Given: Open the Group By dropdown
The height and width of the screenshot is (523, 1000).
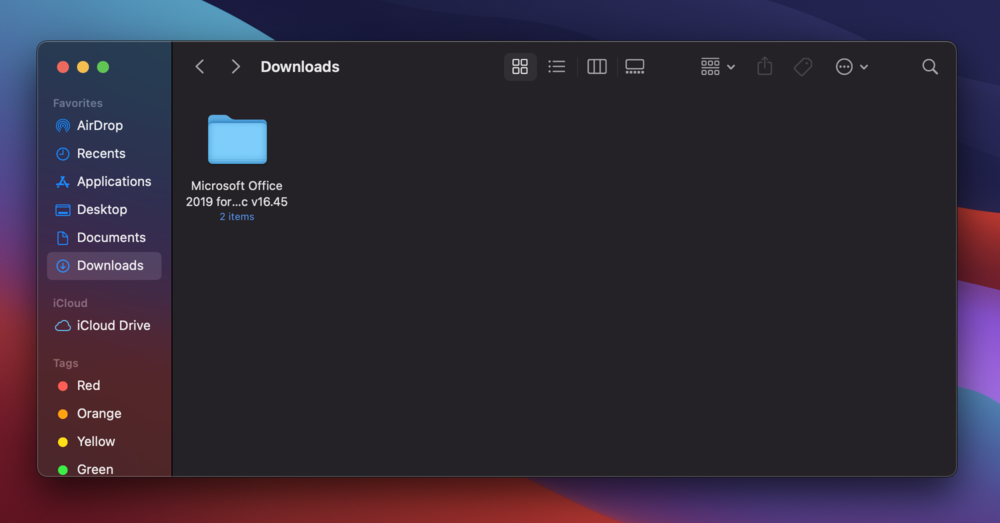Looking at the screenshot, I should coord(717,67).
